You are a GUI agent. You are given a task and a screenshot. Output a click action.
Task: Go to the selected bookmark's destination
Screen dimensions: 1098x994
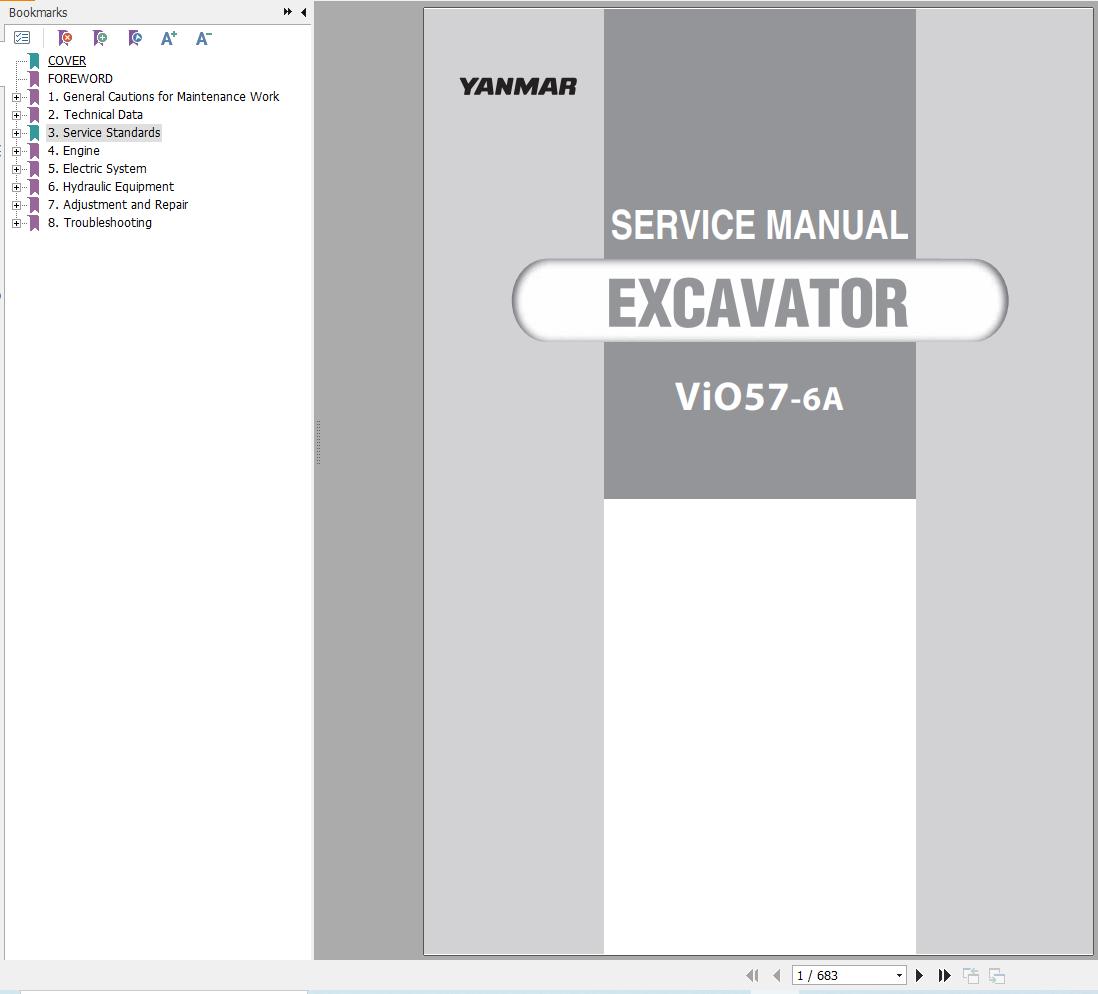[x=135, y=38]
